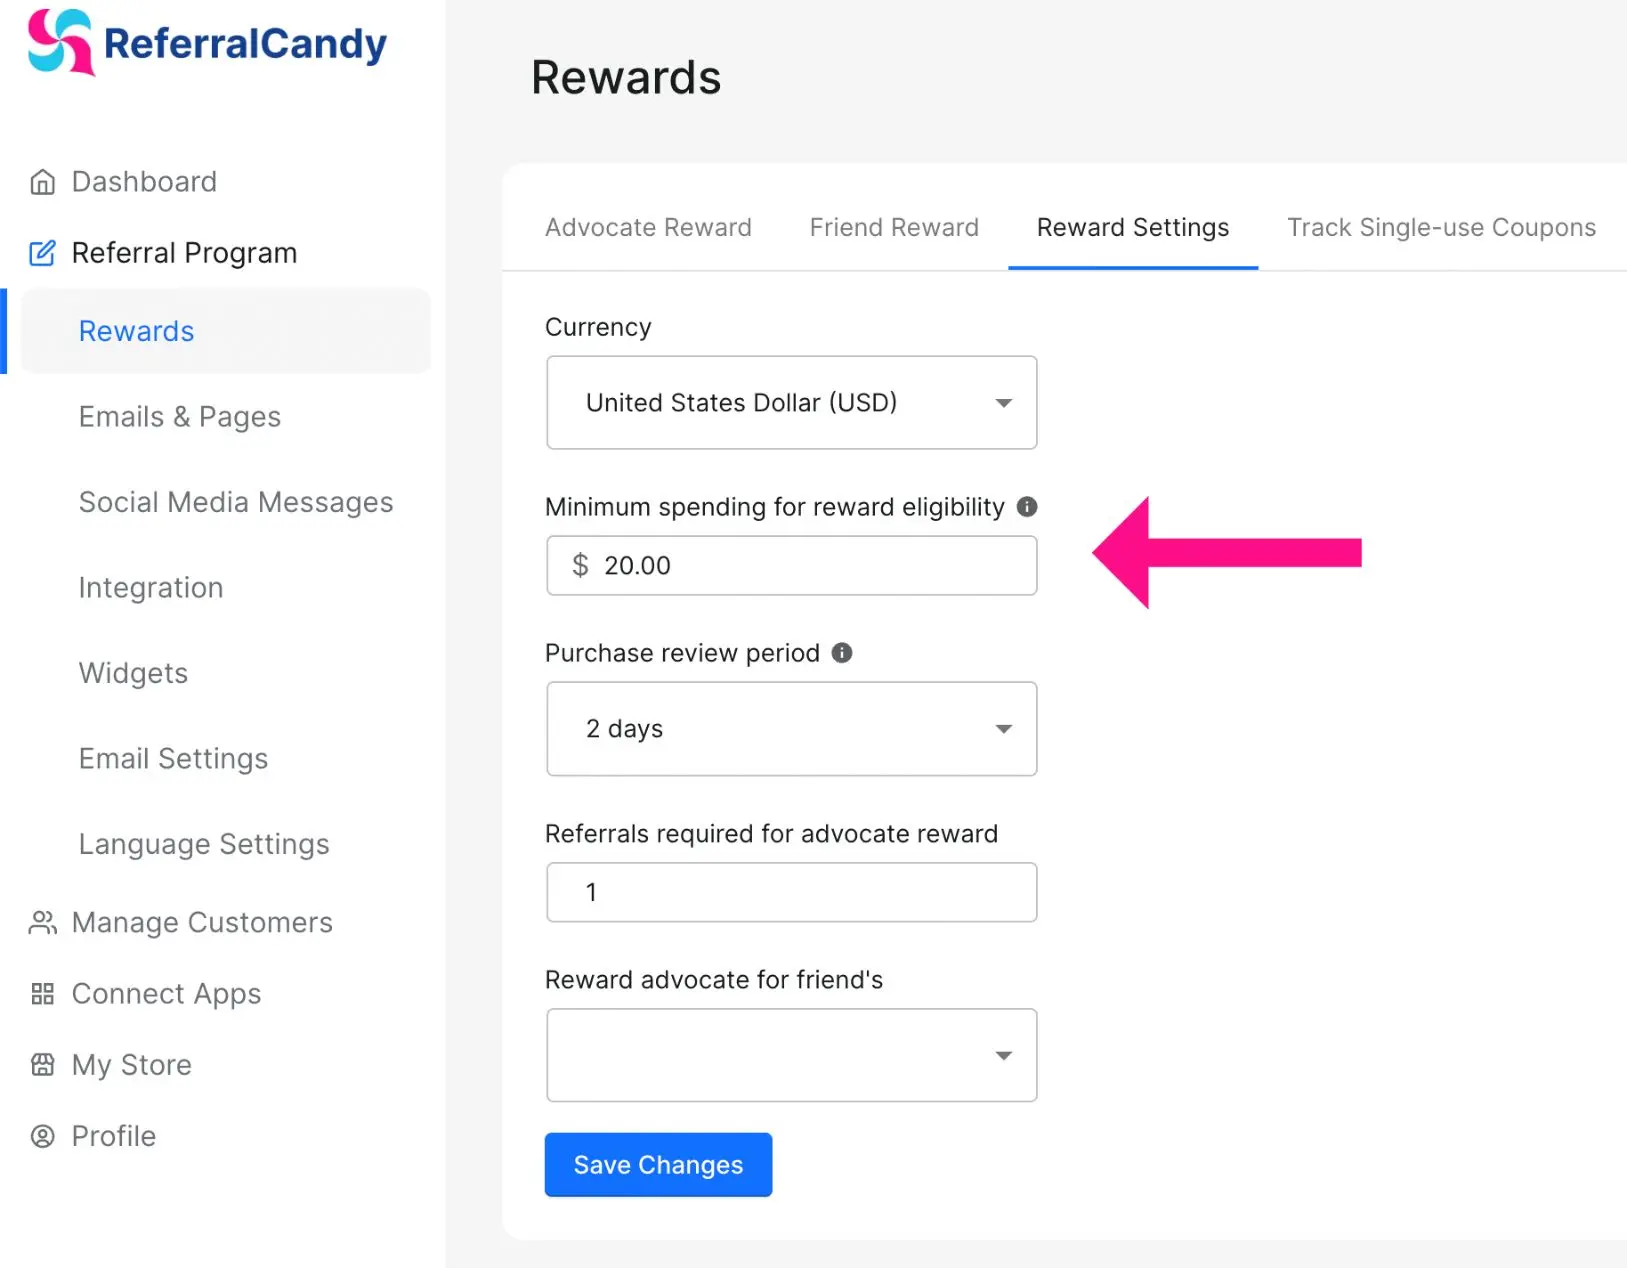Switch to the Friend Reward tab

(x=894, y=228)
